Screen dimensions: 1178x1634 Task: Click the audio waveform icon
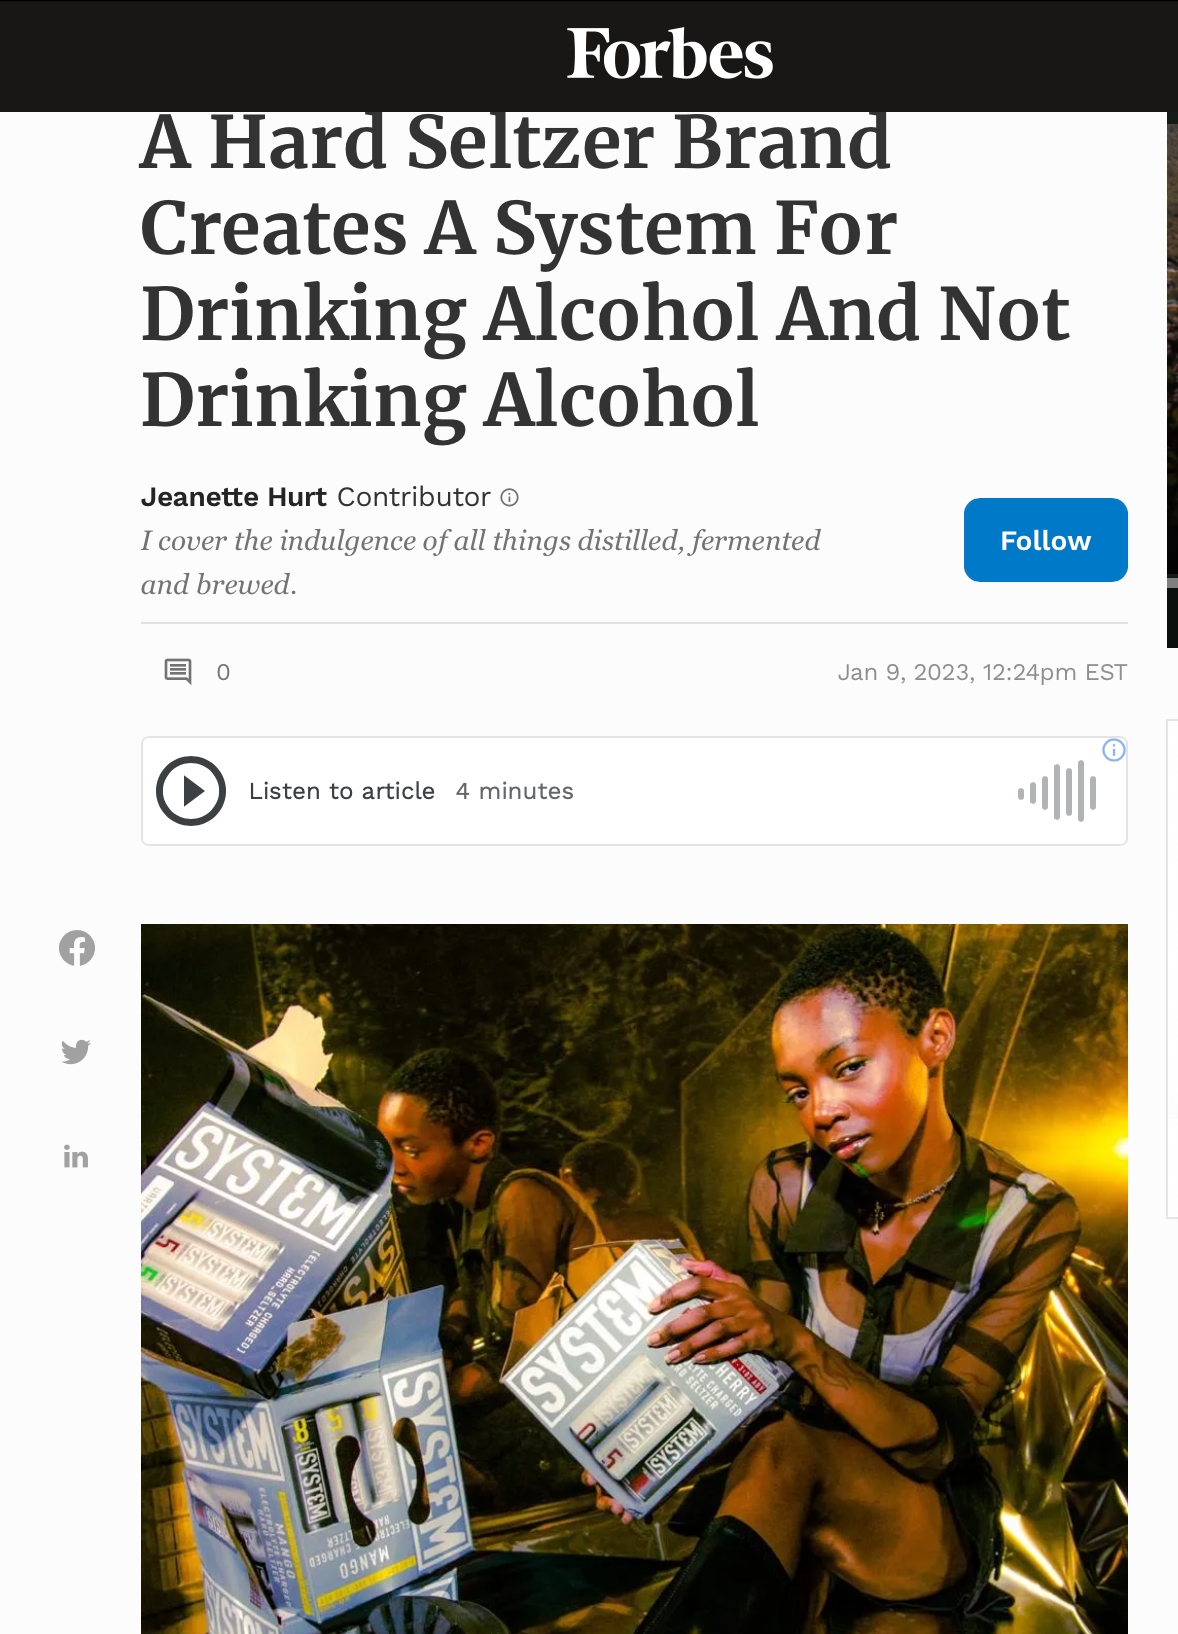tap(1057, 792)
